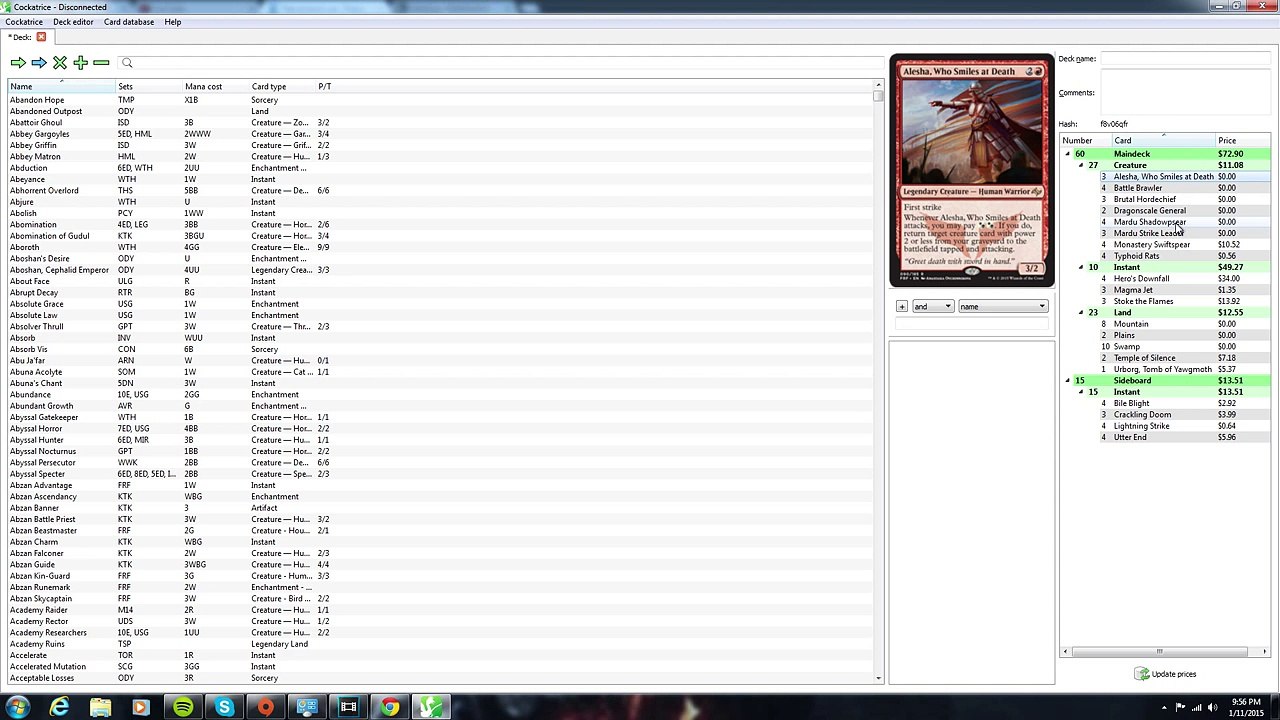This screenshot has width=1280, height=720.
Task: Collapse the Maindeck tree node
Action: (1067, 154)
